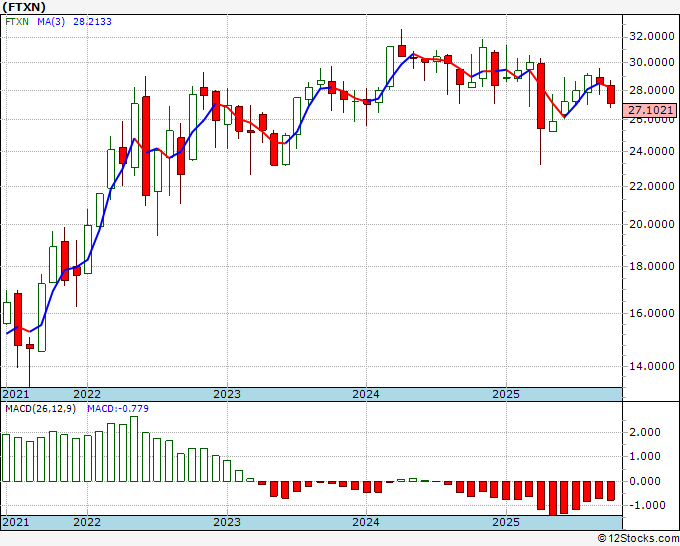Click the 1.000 MACD axis label

pos(645,456)
